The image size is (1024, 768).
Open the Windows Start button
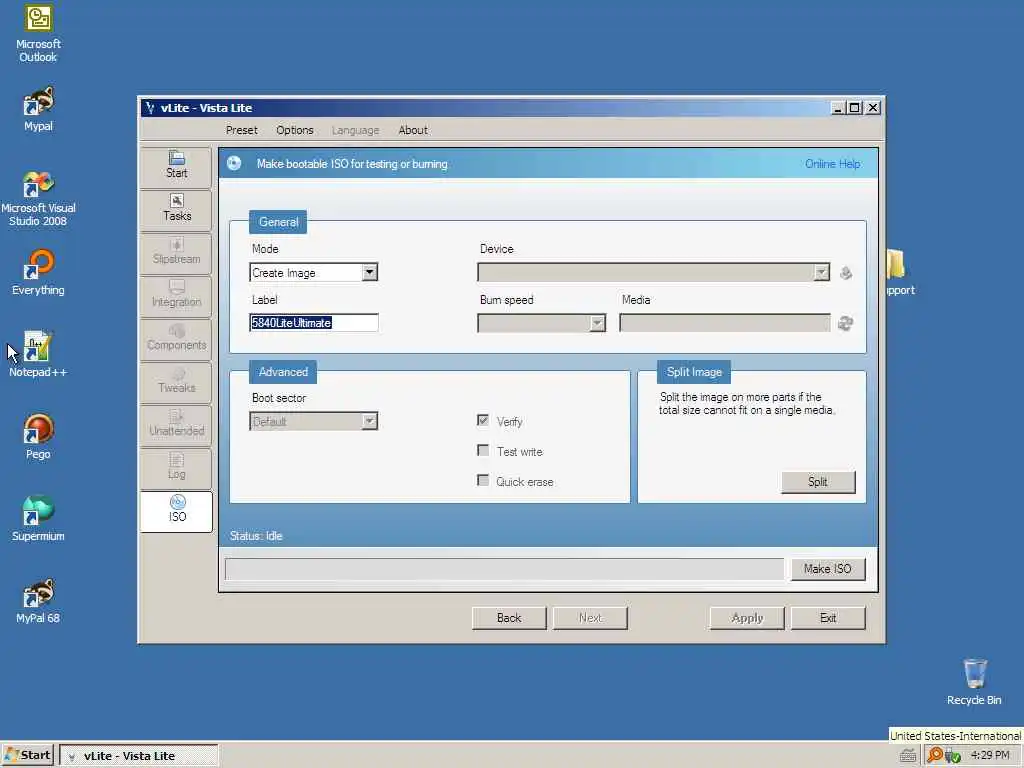tap(27, 755)
